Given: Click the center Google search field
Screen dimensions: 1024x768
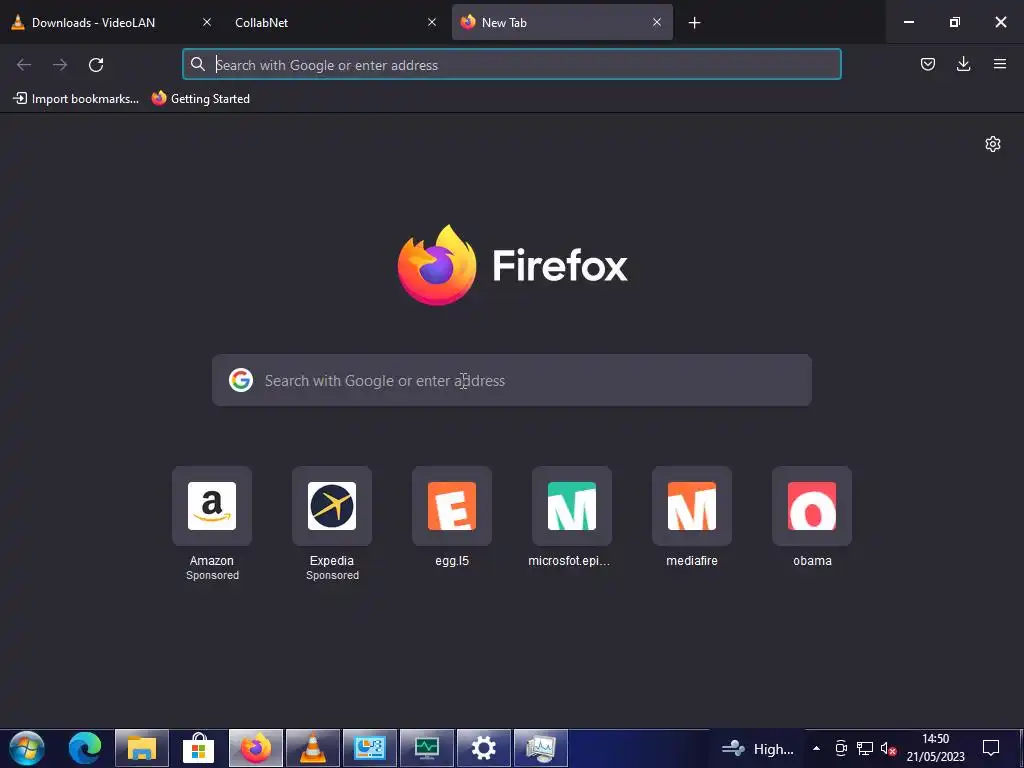Looking at the screenshot, I should coord(512,380).
